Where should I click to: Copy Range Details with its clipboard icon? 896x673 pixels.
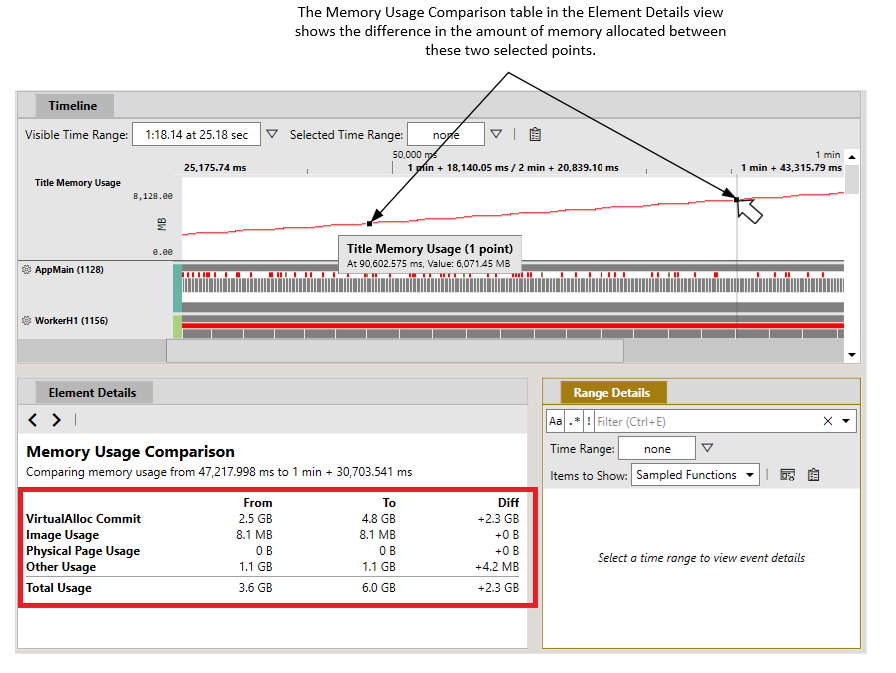[813, 475]
